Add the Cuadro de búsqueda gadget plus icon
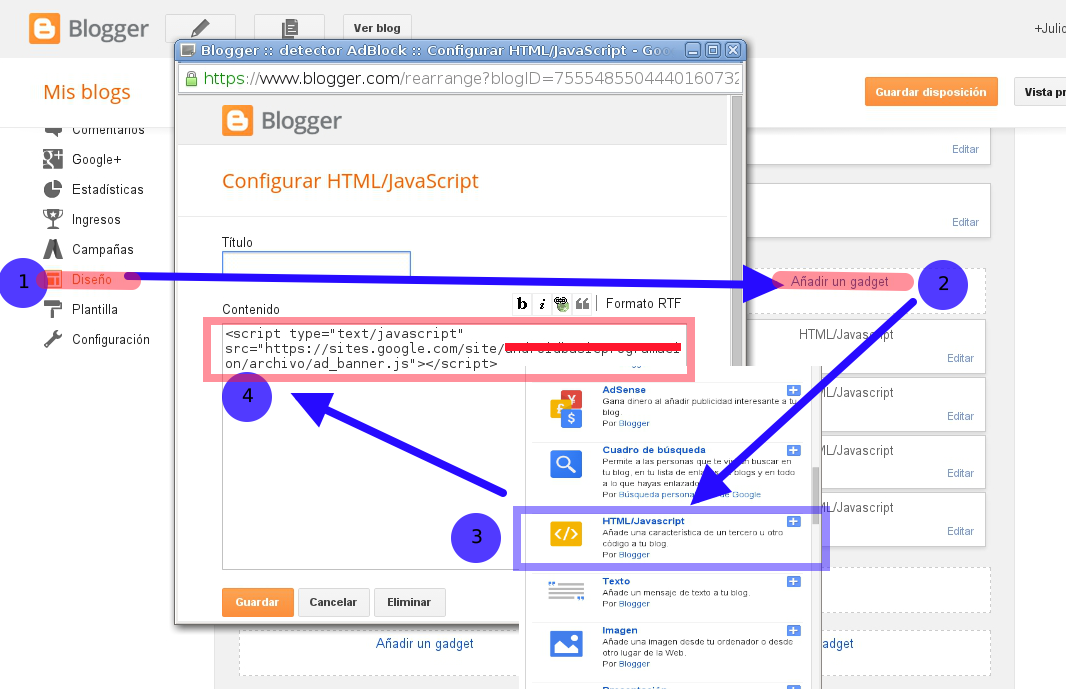The width and height of the screenshot is (1066, 689). pos(793,450)
